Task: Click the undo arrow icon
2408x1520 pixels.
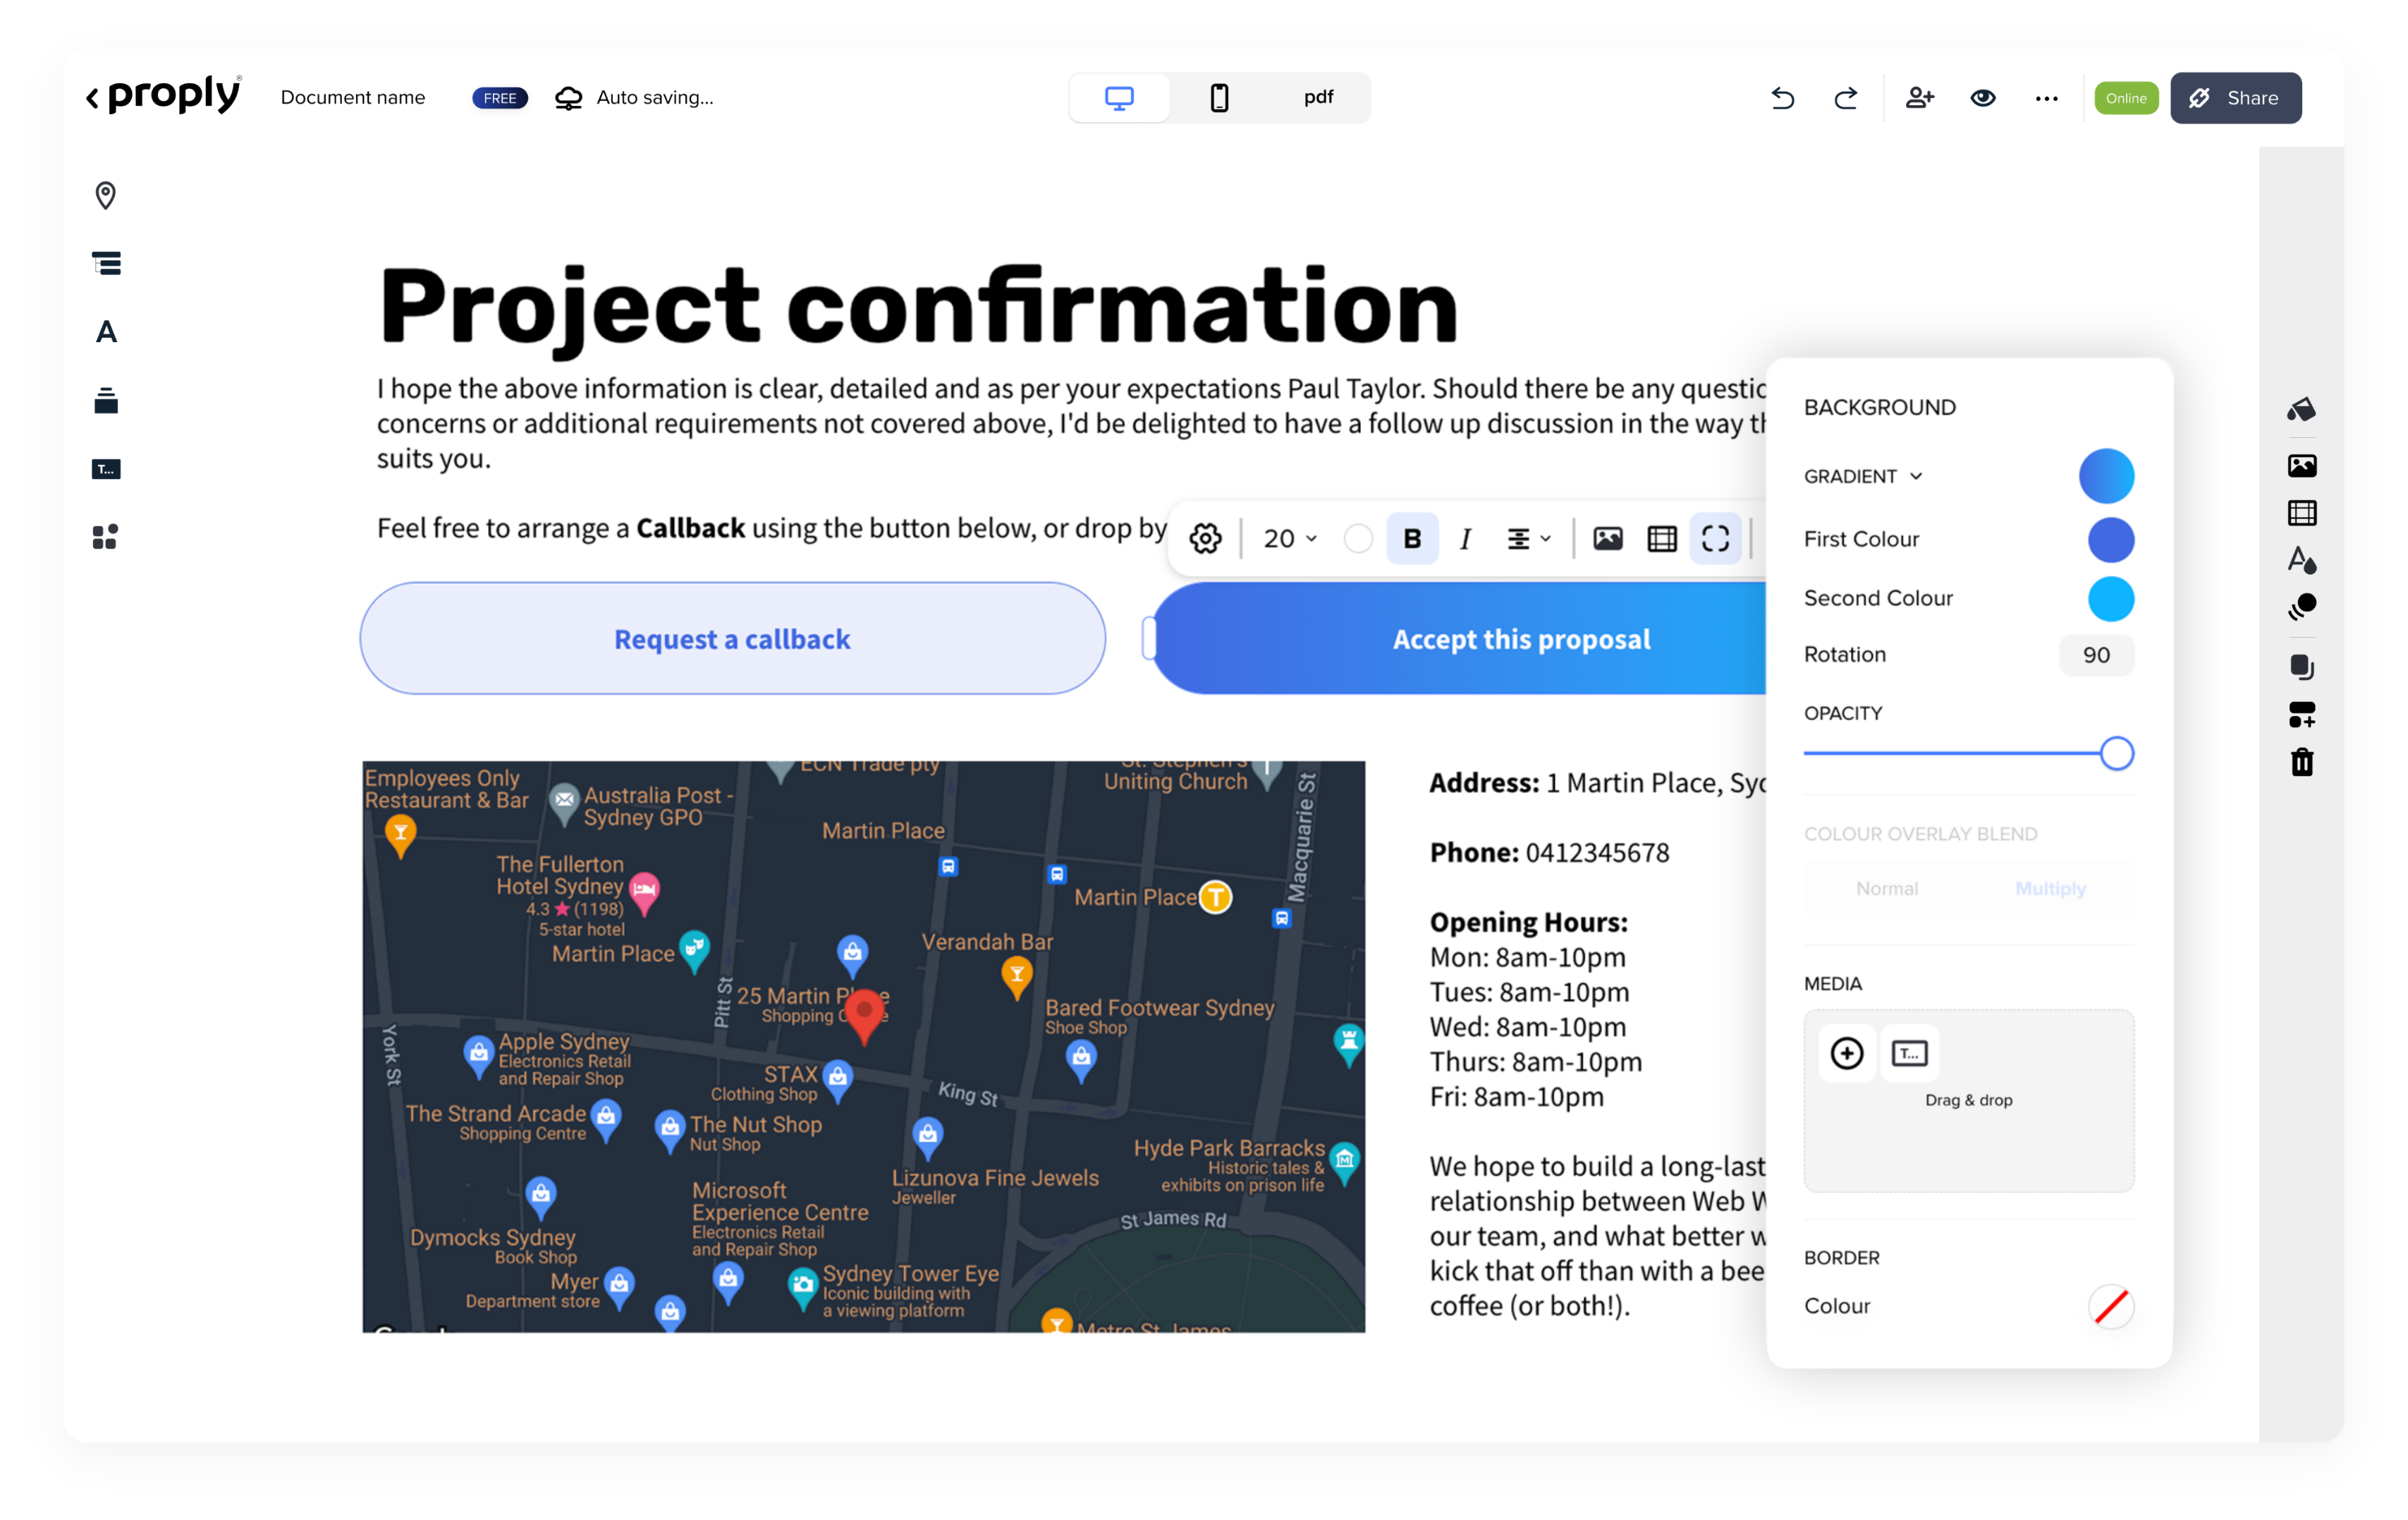Action: [1782, 98]
